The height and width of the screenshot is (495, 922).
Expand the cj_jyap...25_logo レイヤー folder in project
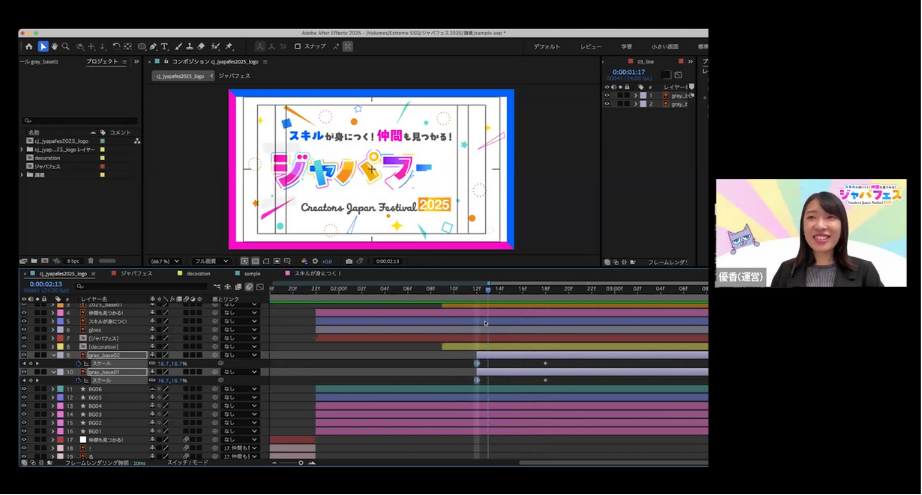pyautogui.click(x=22, y=150)
